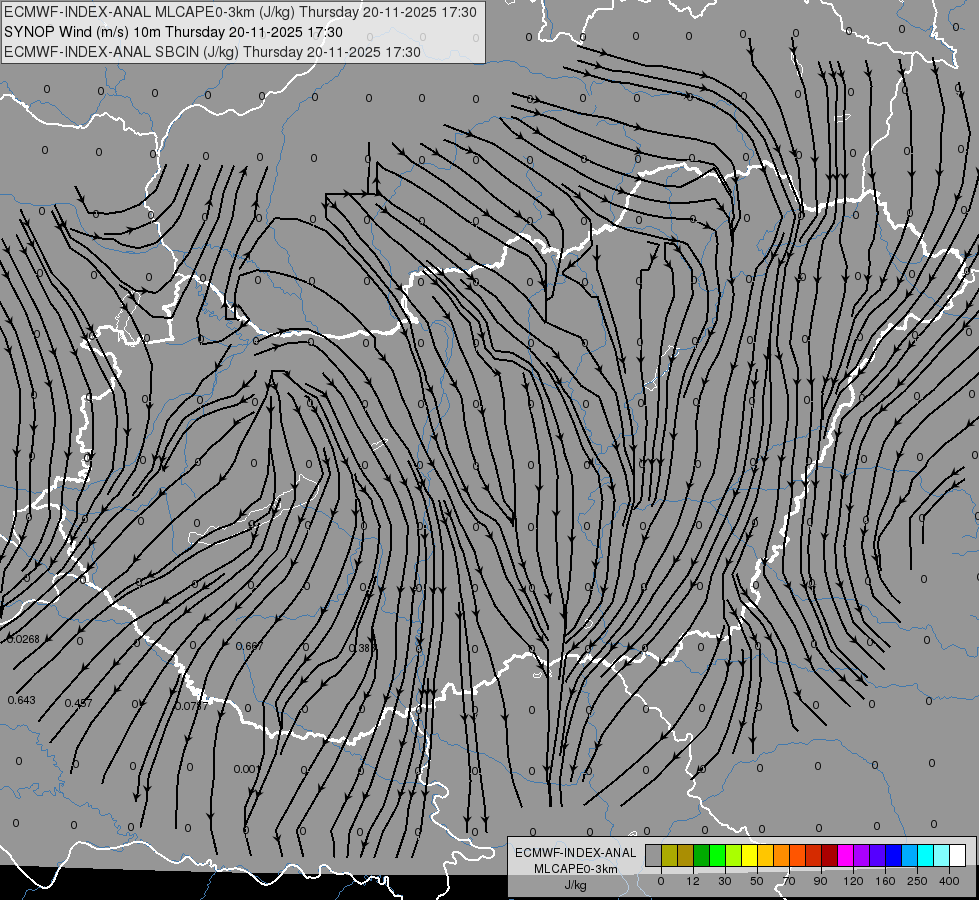Click the olive-yellow legend swatch just after 0
979x900 pixels.
669,855
